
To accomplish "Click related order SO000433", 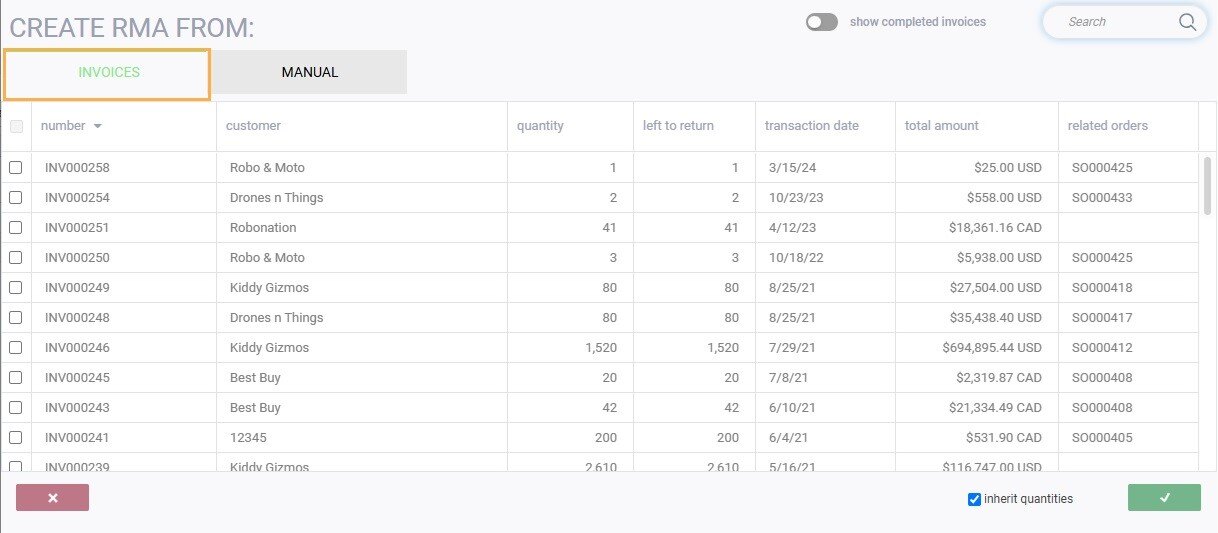I will point(1102,198).
